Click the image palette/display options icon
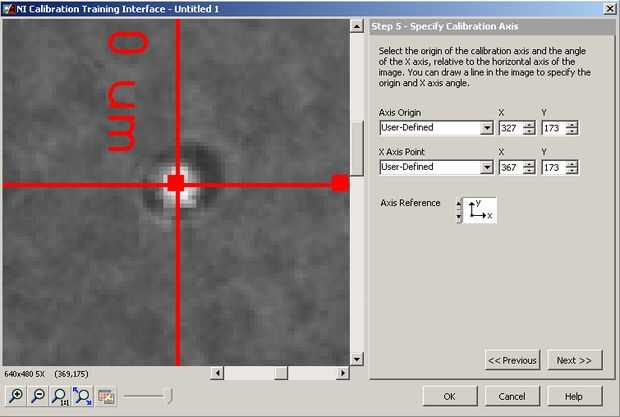Image resolution: width=620 pixels, height=417 pixels. click(106, 396)
